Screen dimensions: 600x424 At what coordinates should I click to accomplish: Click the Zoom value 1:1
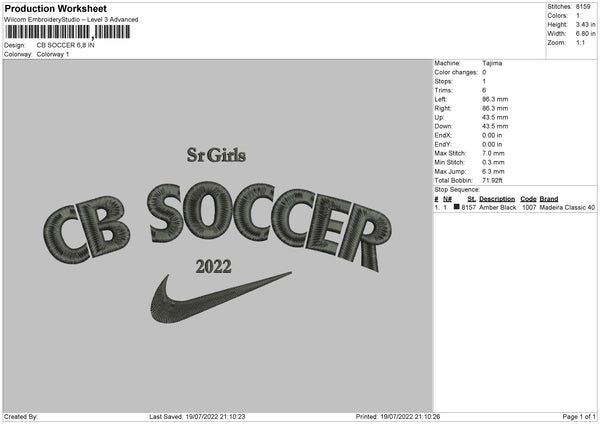coord(580,42)
